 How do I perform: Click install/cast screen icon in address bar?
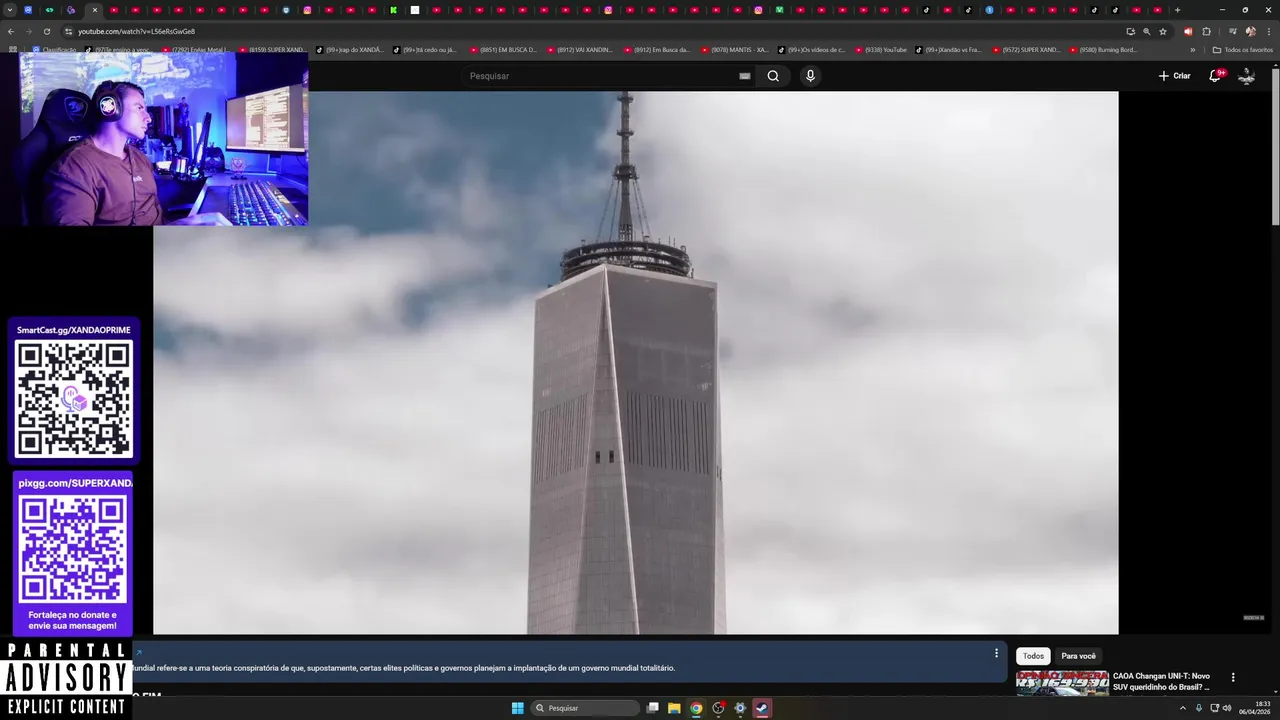1130,31
